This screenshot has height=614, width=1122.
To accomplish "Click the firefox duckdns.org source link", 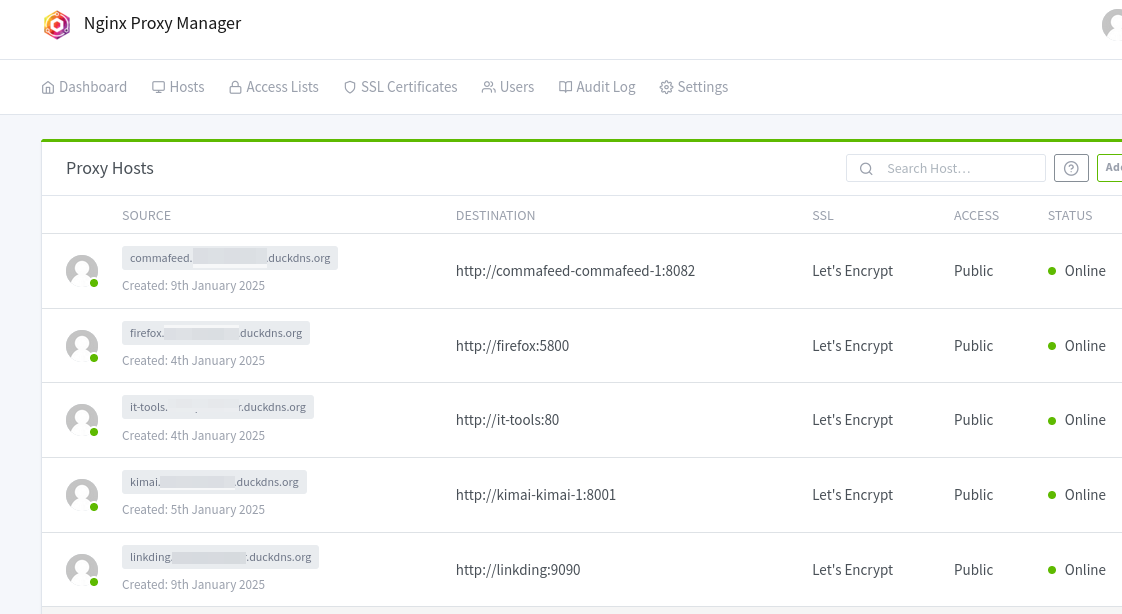I will coord(216,333).
